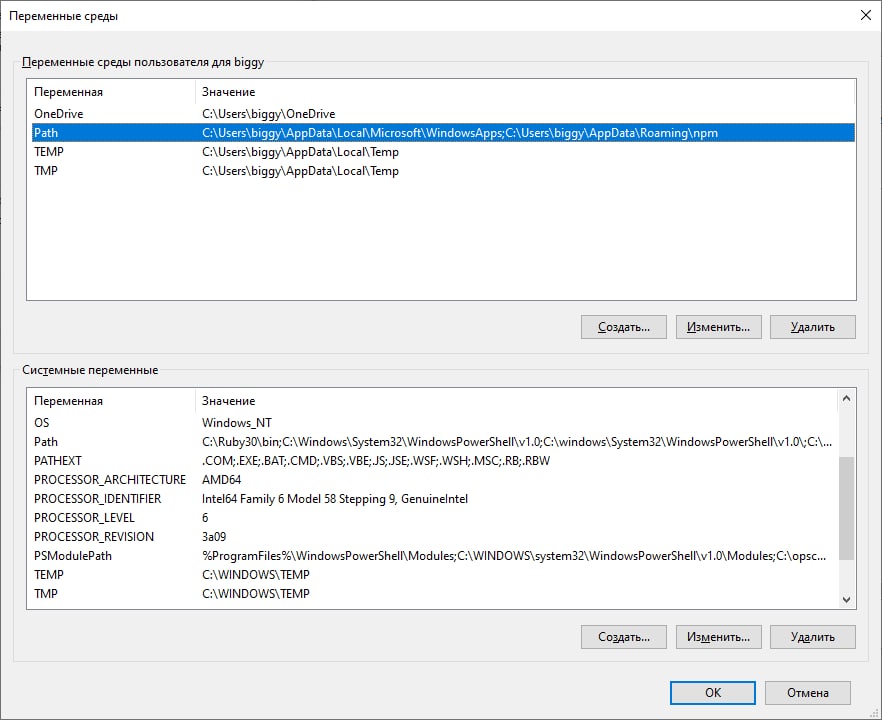Select PROCESSOR_ARCHITECTURE variable row
This screenshot has height=720, width=882.
433,480
